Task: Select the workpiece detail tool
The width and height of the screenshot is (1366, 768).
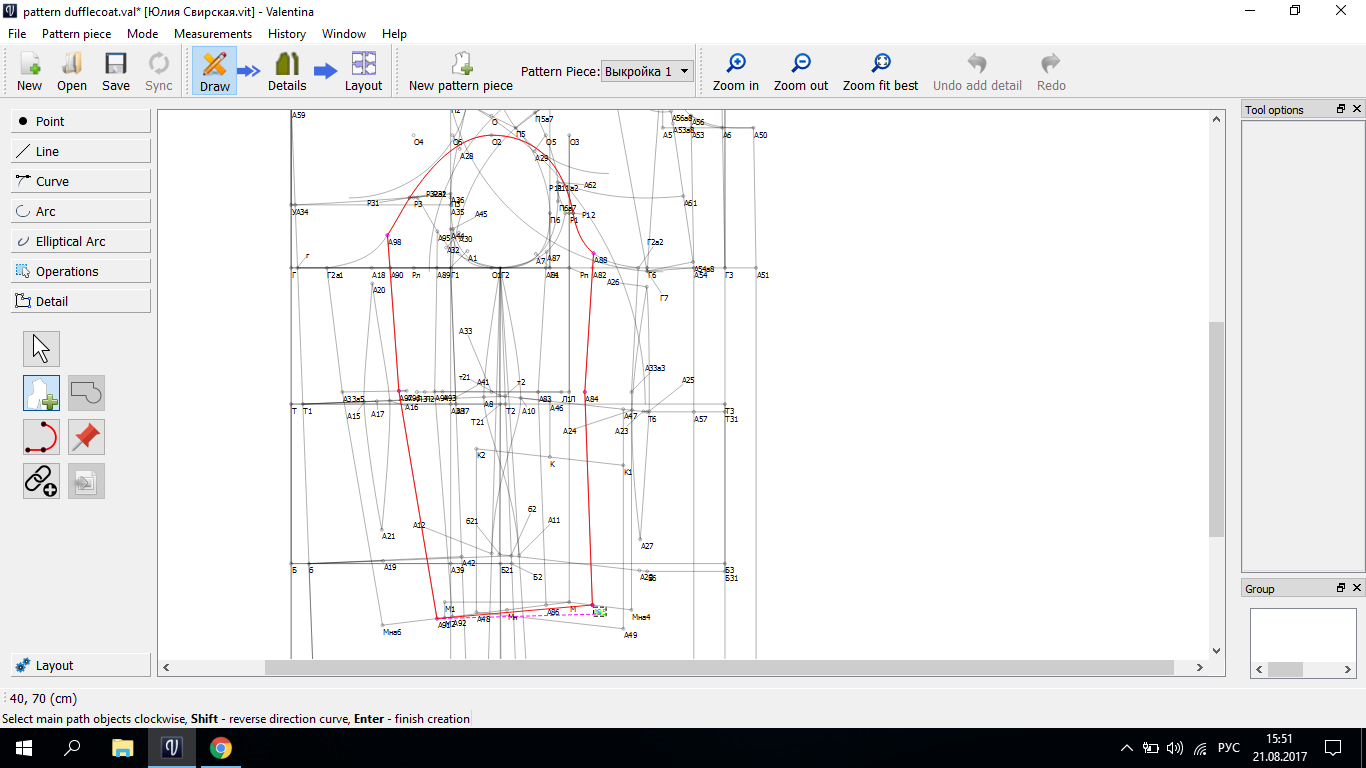Action: (41, 393)
